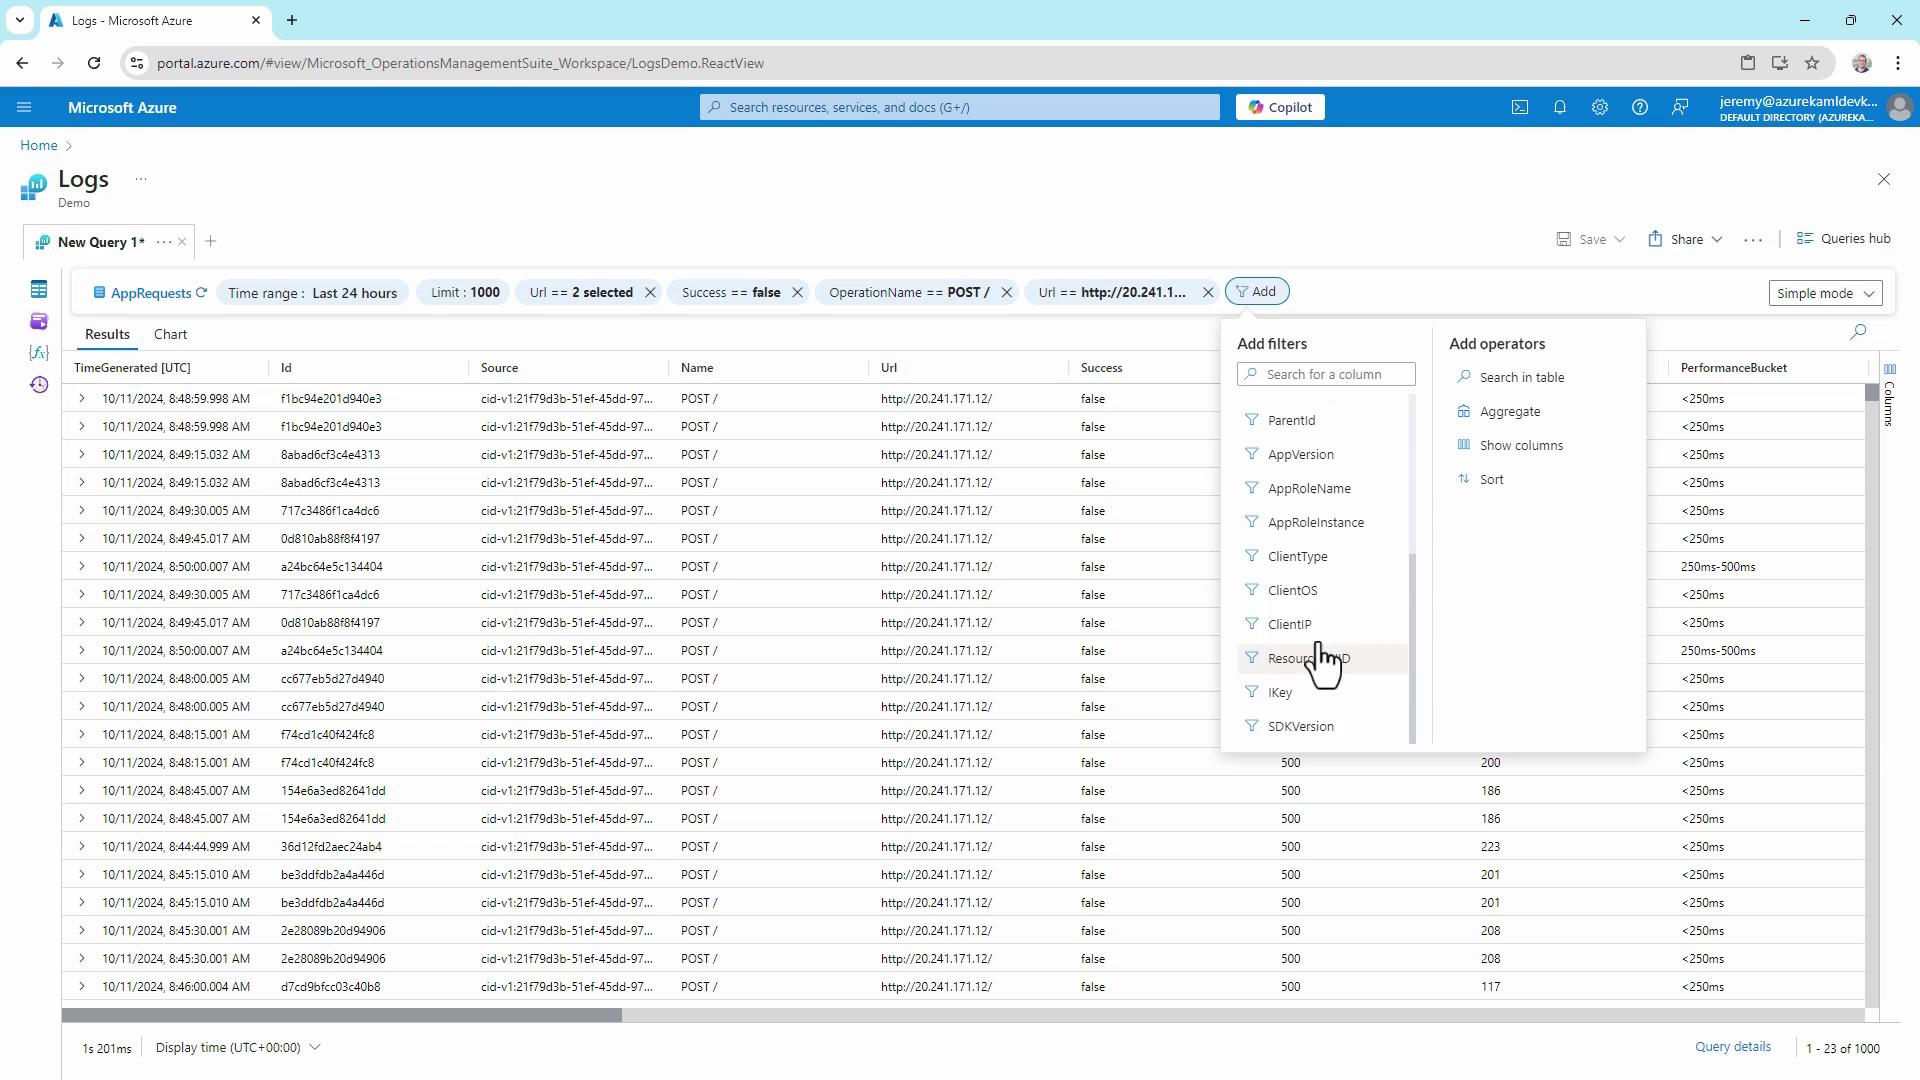
Task: Focus the Search for a column field
Action: point(1326,374)
